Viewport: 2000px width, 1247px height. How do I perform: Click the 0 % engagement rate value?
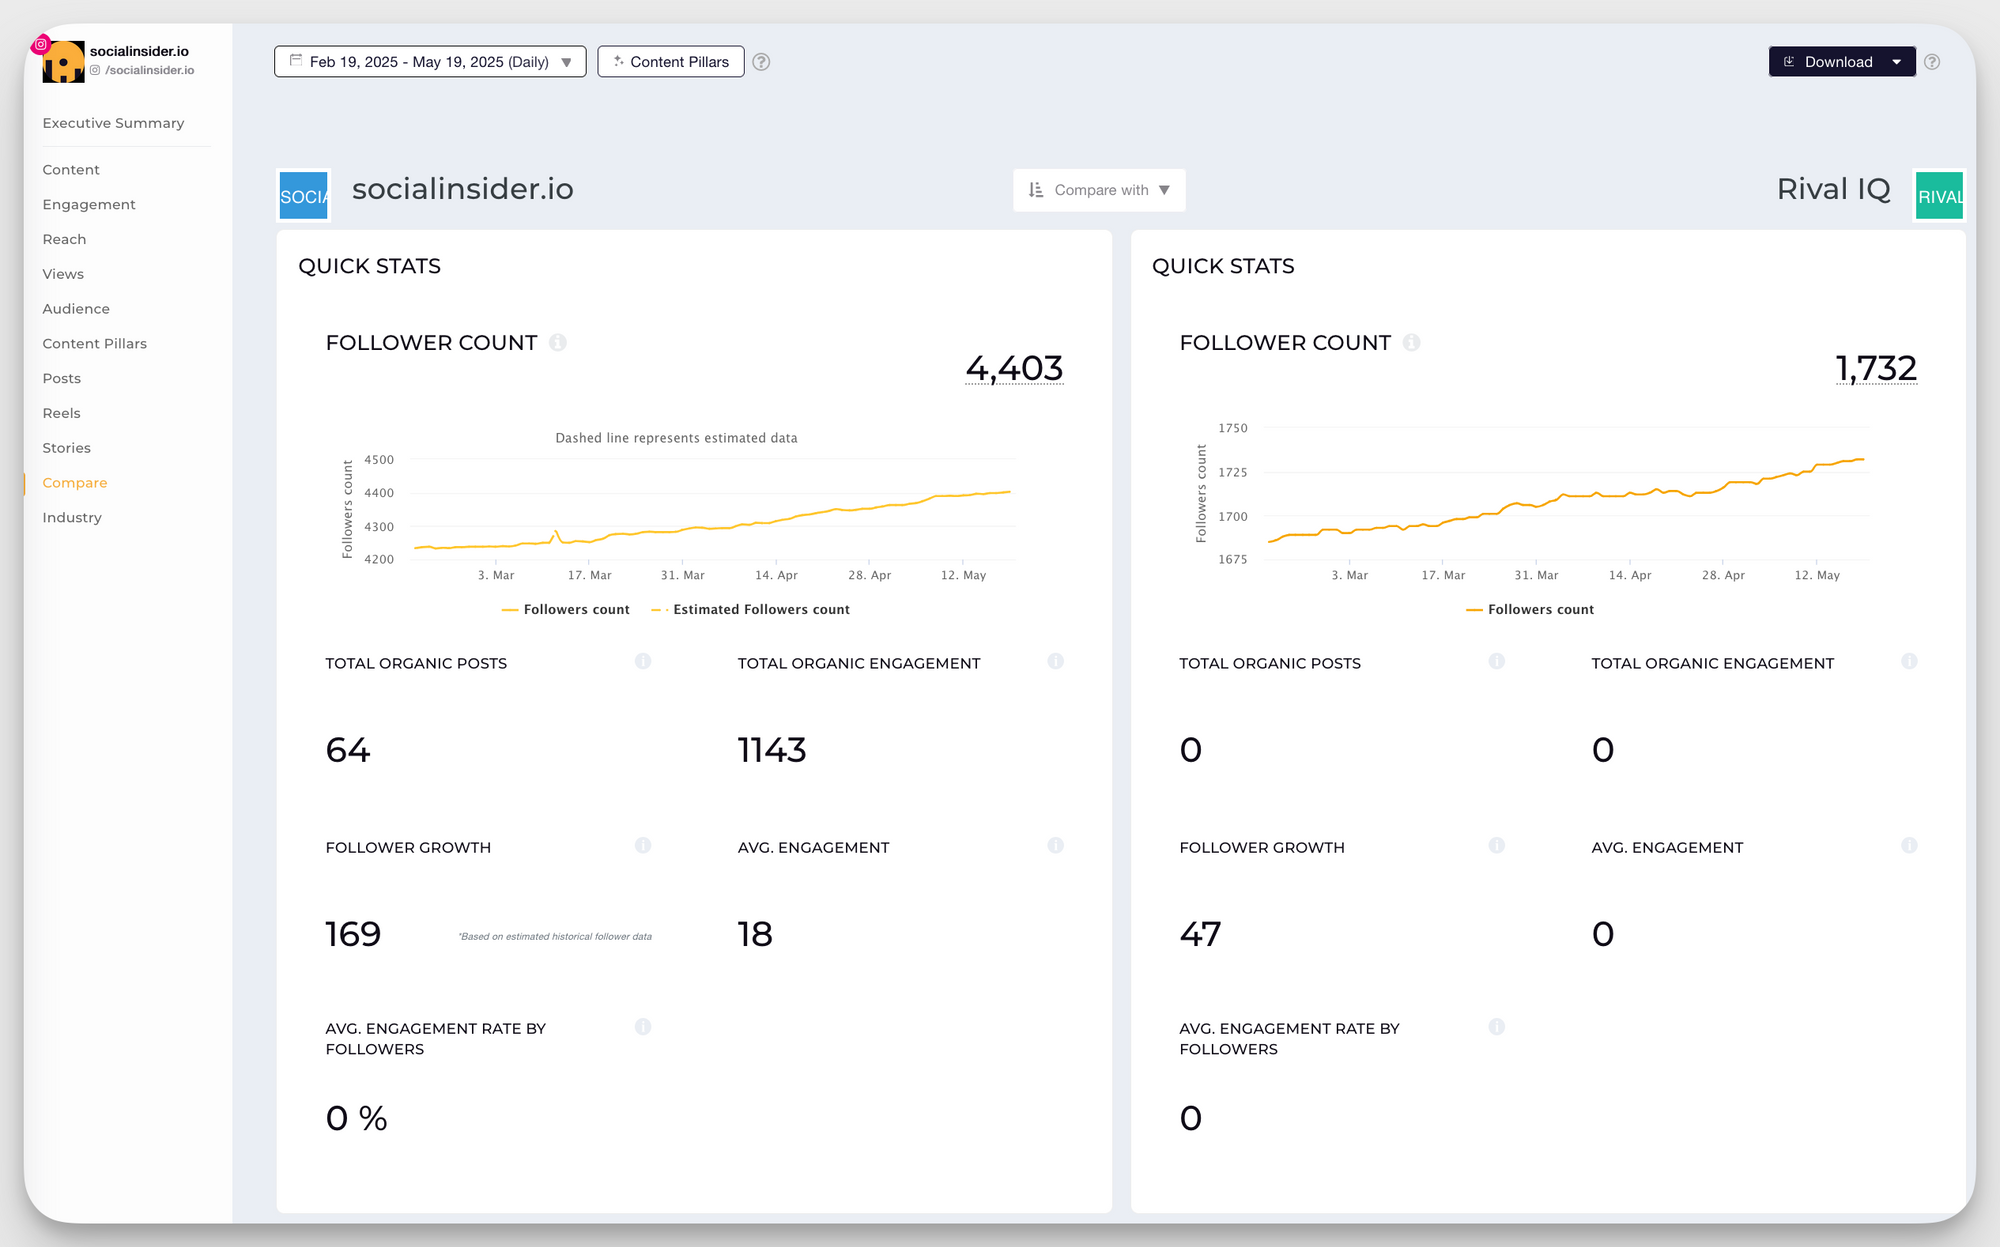356,1118
